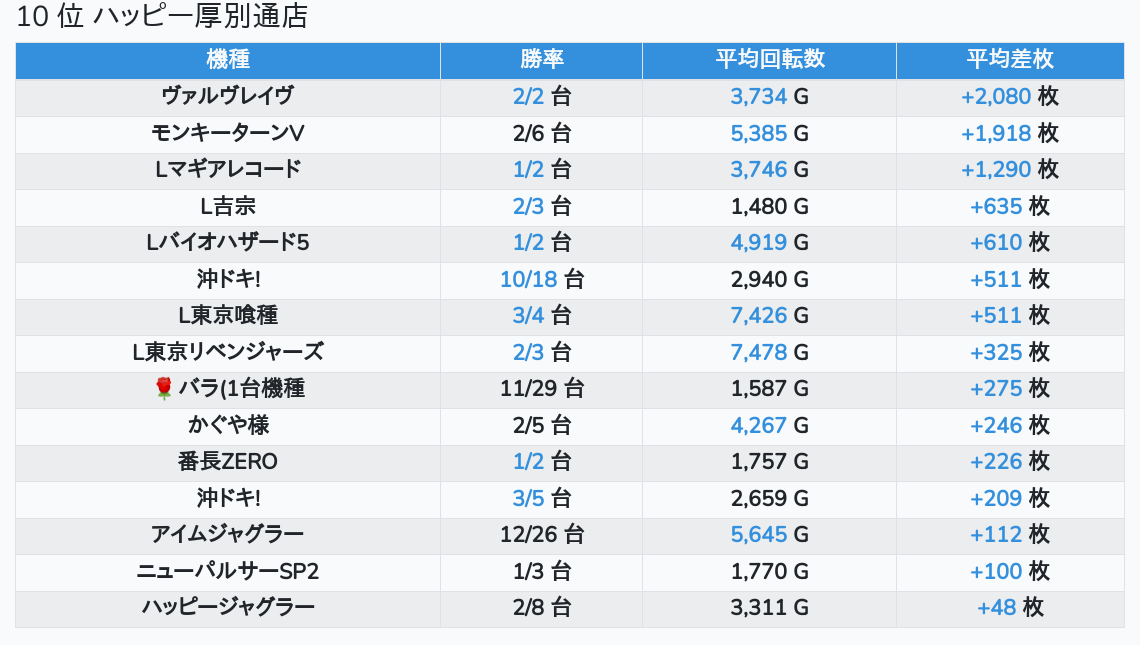
Task: Open the 4,267 spins link for かぐや様
Action: (x=759, y=425)
